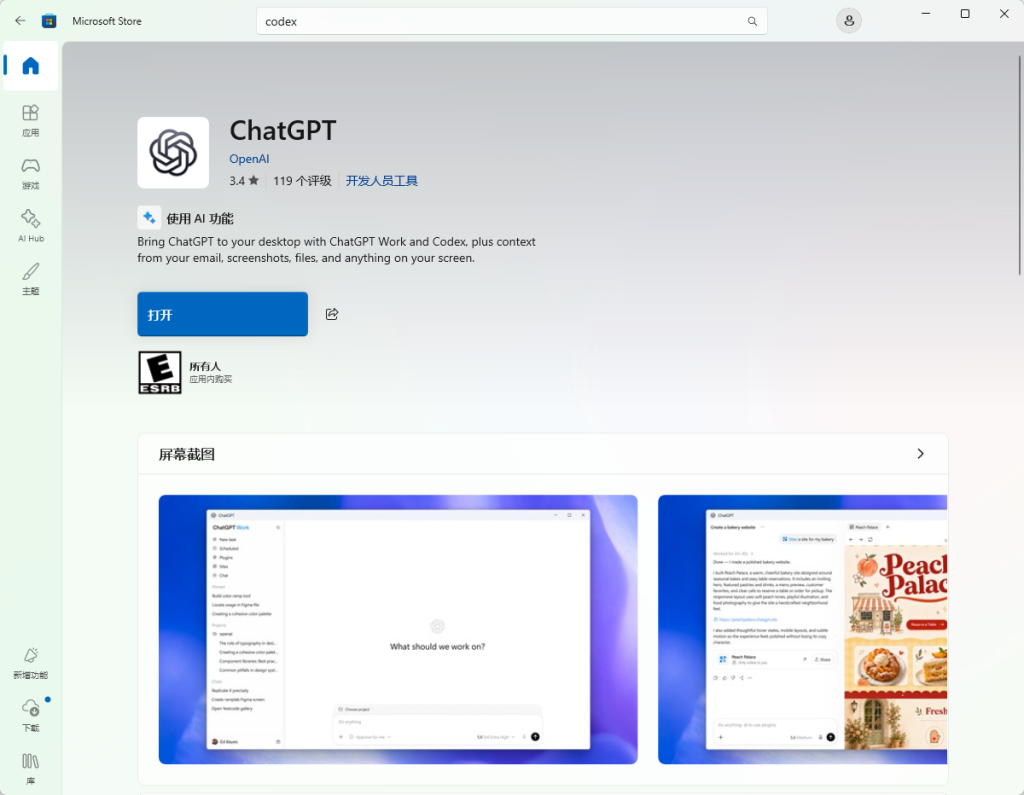Image resolution: width=1024 pixels, height=795 pixels.
Task: Open the 主题 (Themes) sidebar section
Action: point(31,279)
